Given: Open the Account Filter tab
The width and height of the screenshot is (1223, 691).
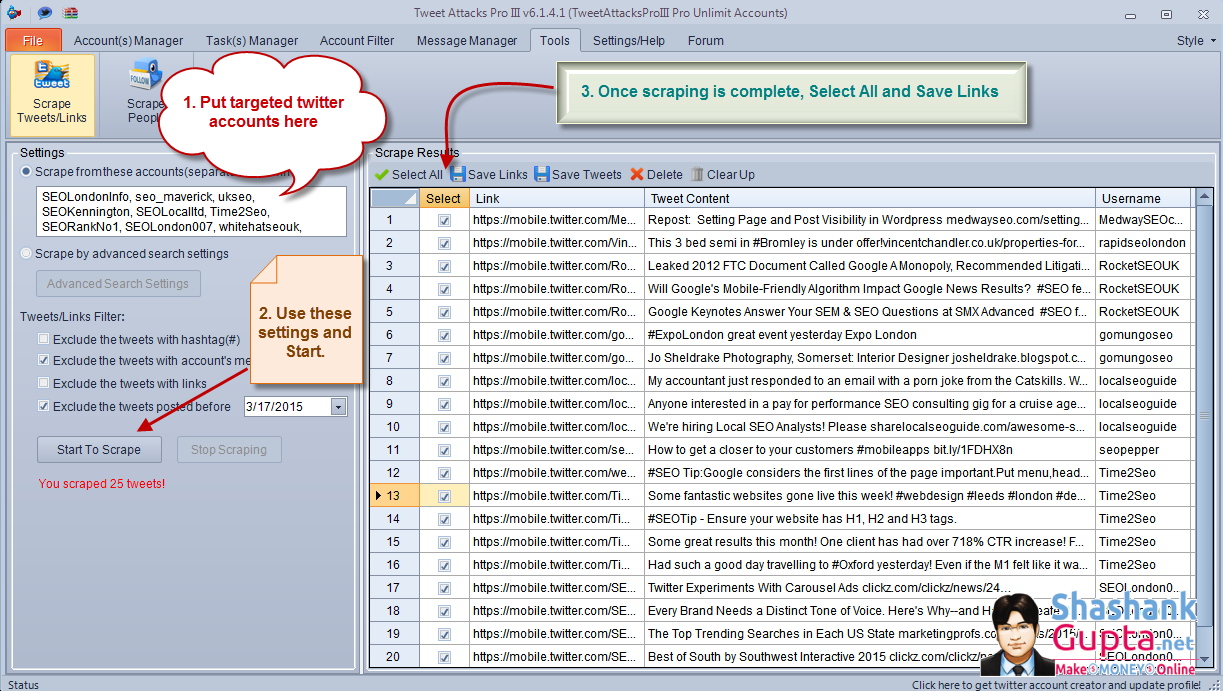Looking at the screenshot, I should (357, 41).
